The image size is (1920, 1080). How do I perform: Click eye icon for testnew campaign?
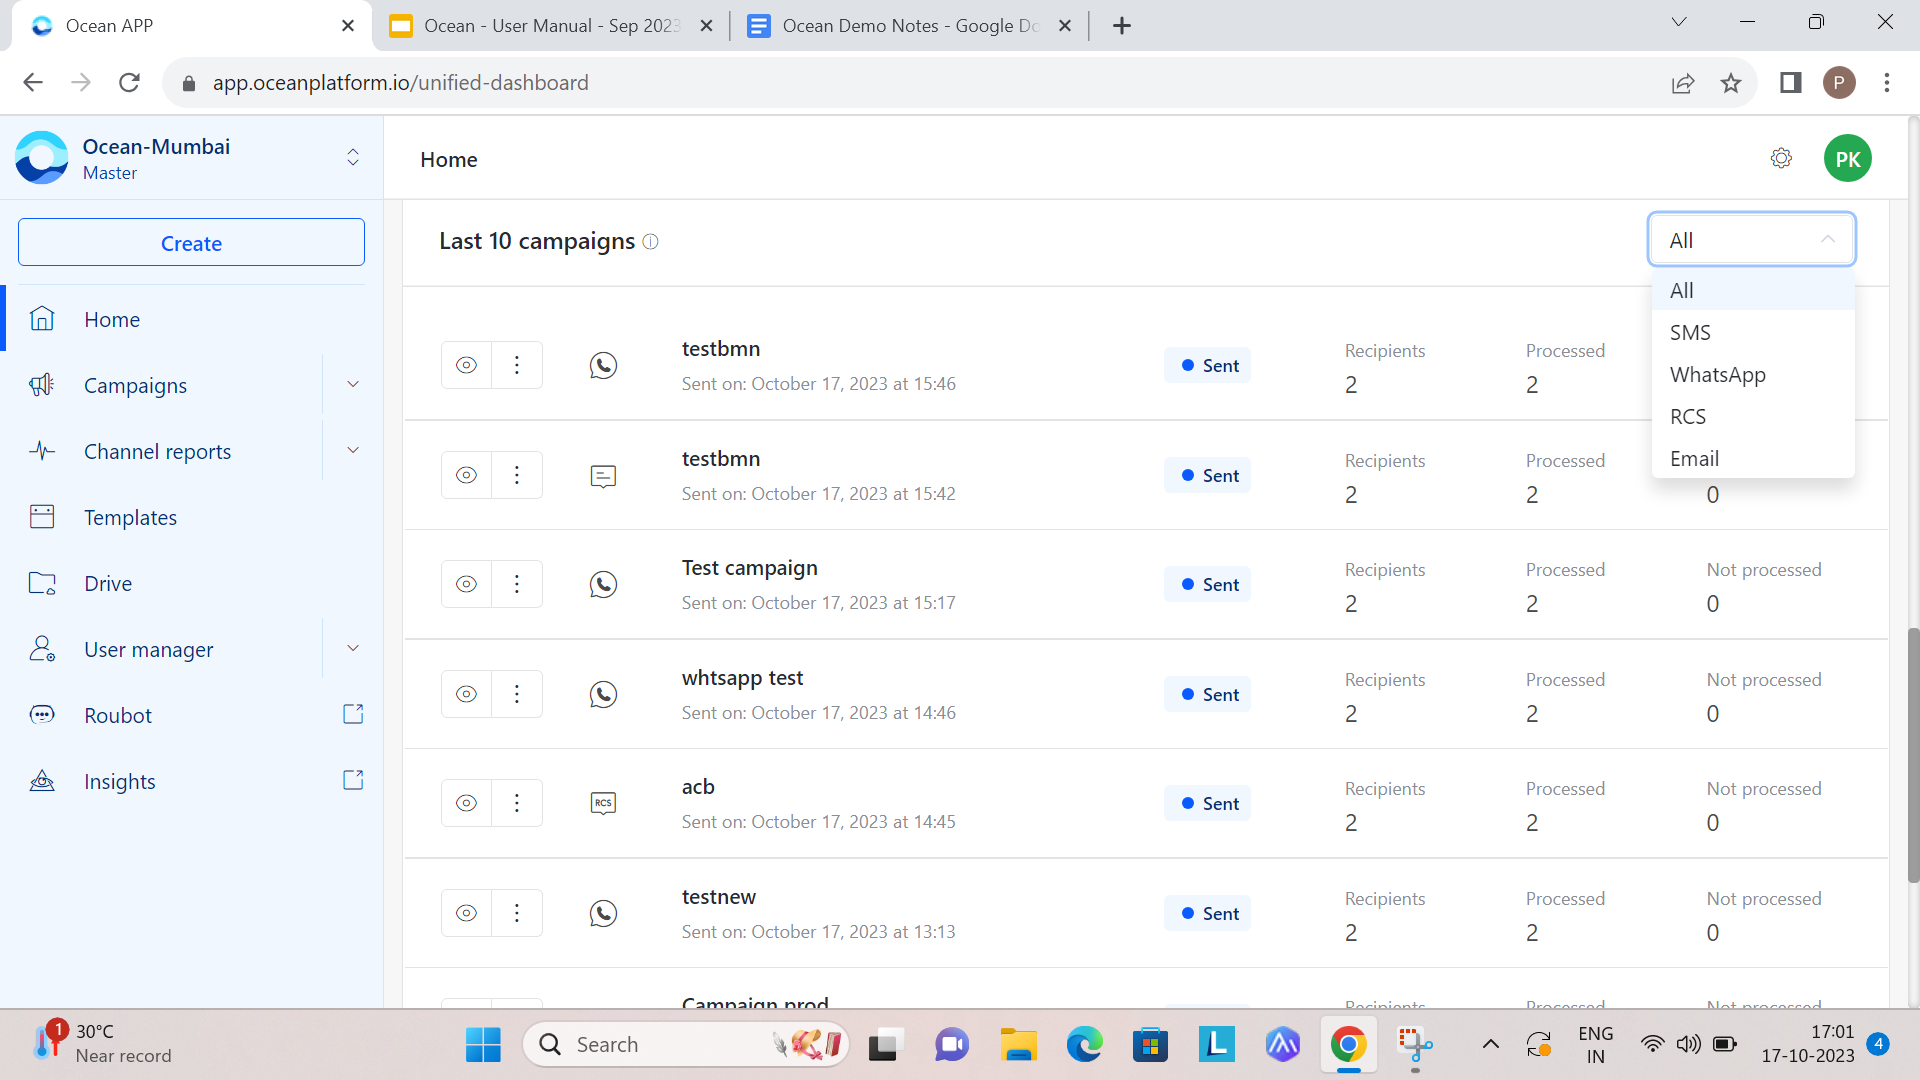coord(466,913)
